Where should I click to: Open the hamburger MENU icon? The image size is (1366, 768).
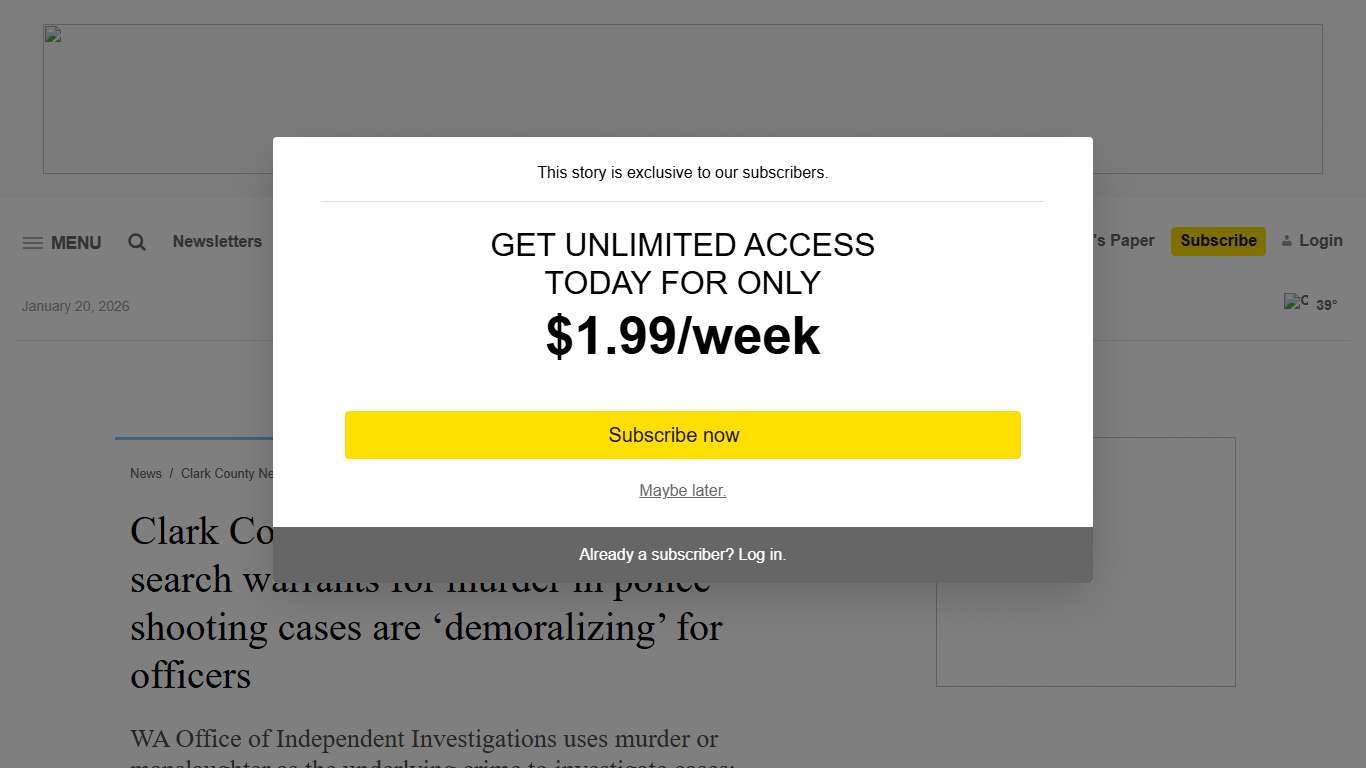[33, 243]
